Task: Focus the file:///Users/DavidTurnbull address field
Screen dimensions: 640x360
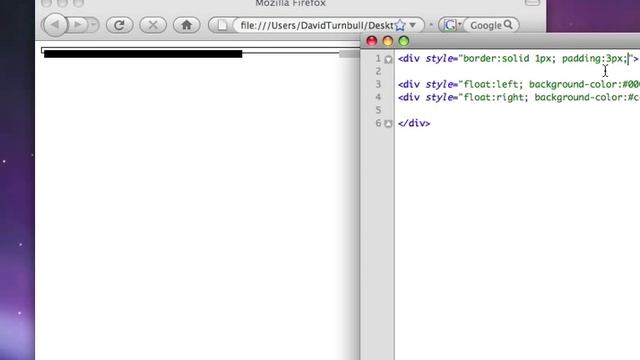Action: tap(316, 25)
